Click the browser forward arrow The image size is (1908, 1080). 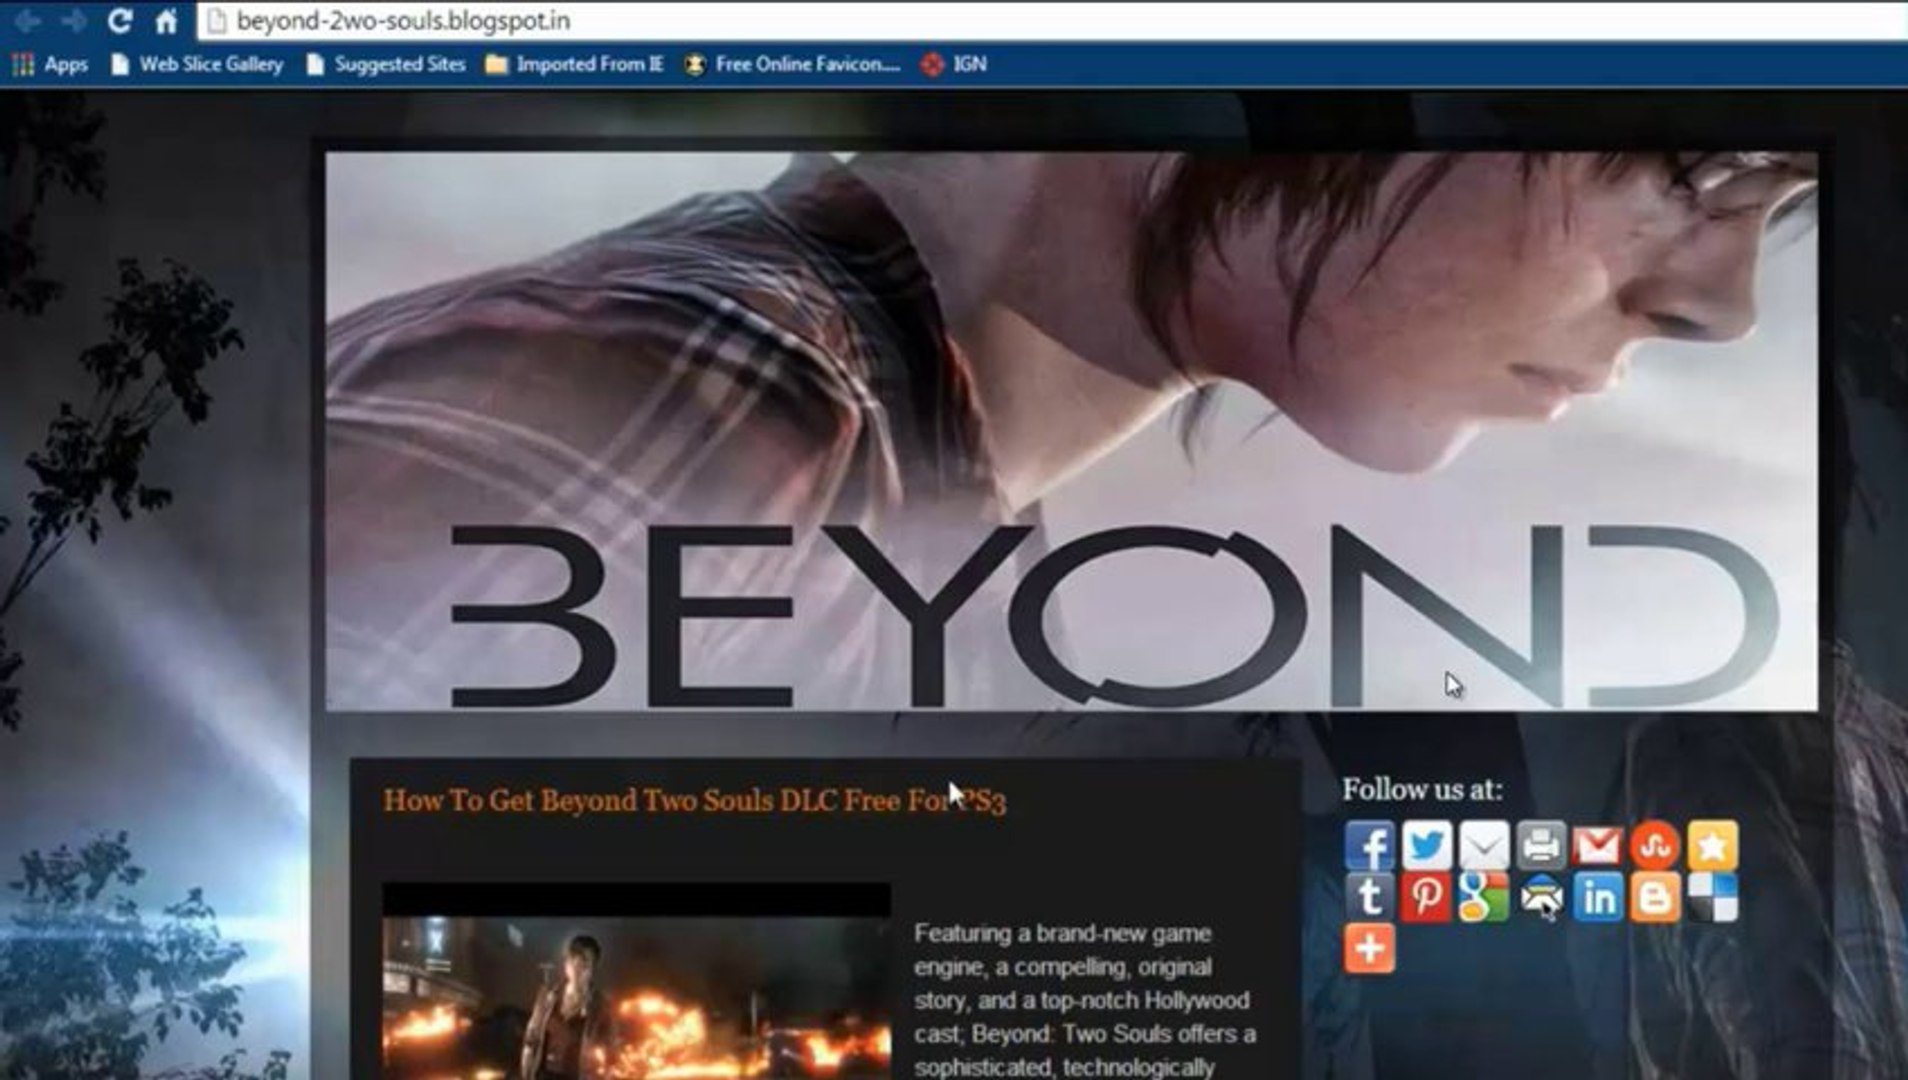point(73,20)
